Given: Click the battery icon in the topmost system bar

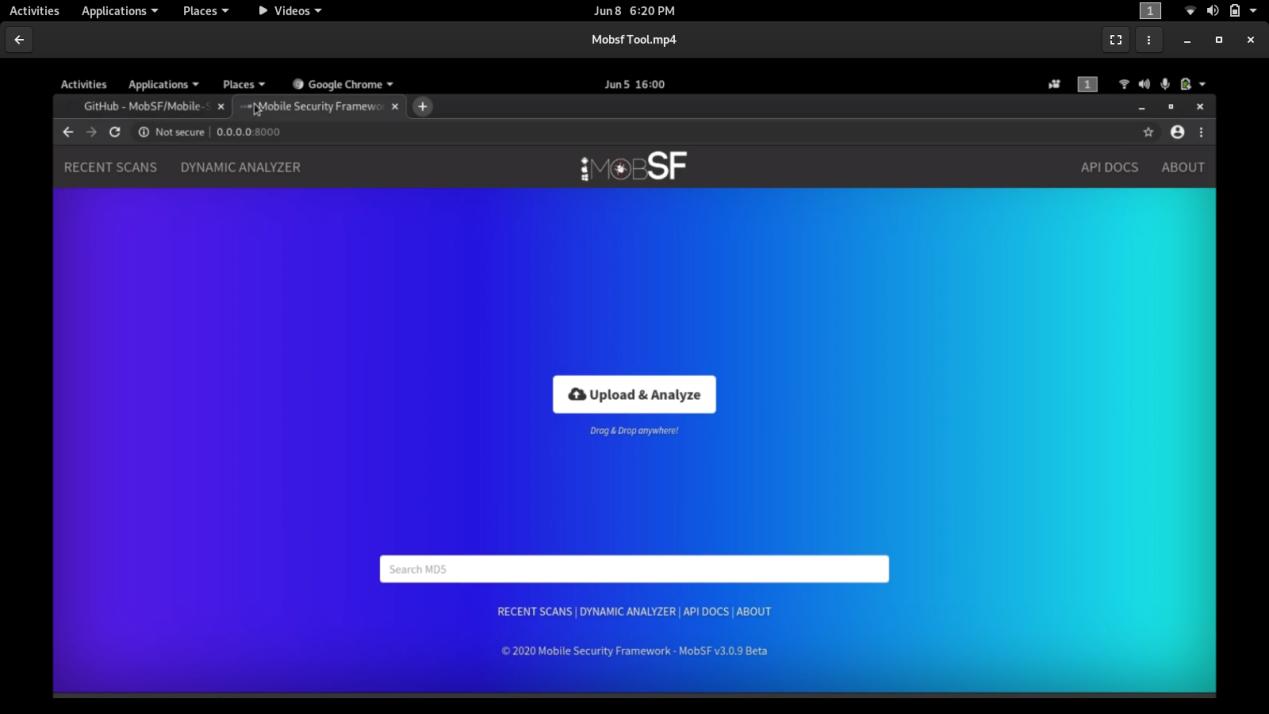Looking at the screenshot, I should click(1235, 11).
